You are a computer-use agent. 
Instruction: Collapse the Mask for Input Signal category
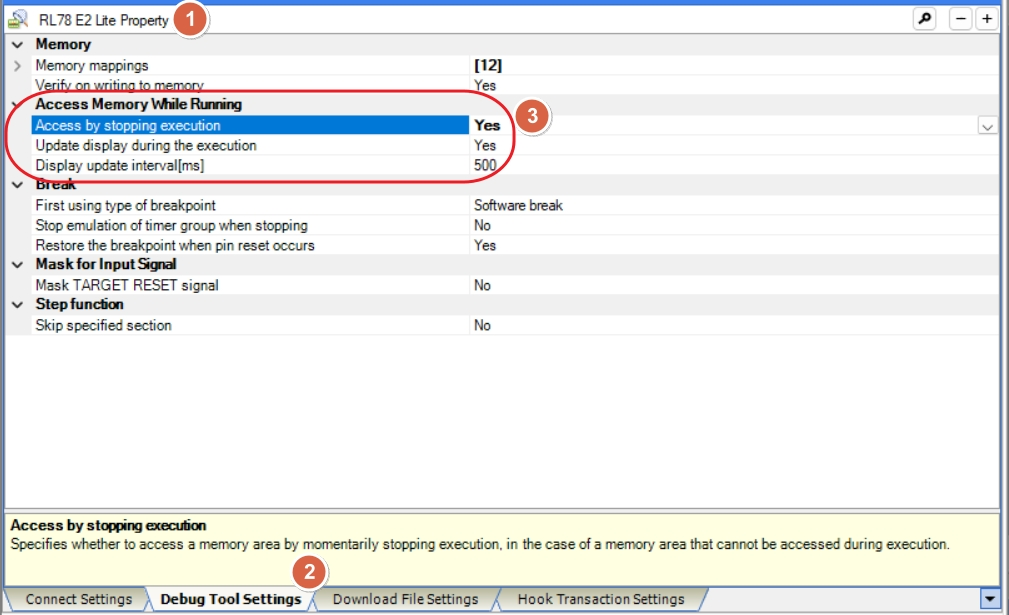tap(17, 265)
